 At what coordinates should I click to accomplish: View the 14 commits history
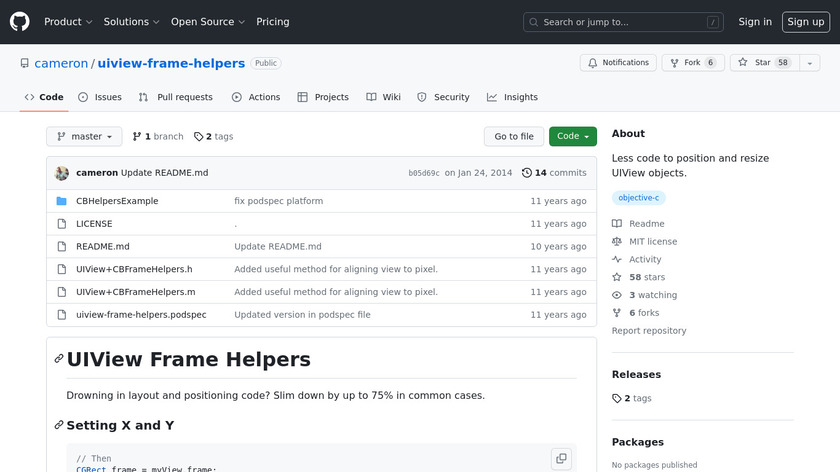click(x=554, y=173)
